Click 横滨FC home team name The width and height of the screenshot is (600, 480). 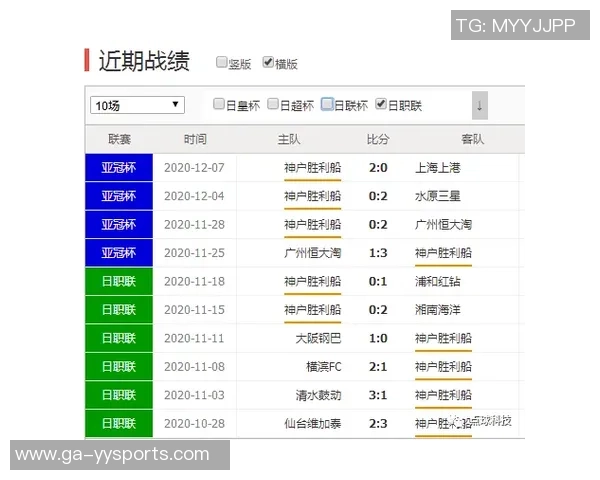[323, 367]
